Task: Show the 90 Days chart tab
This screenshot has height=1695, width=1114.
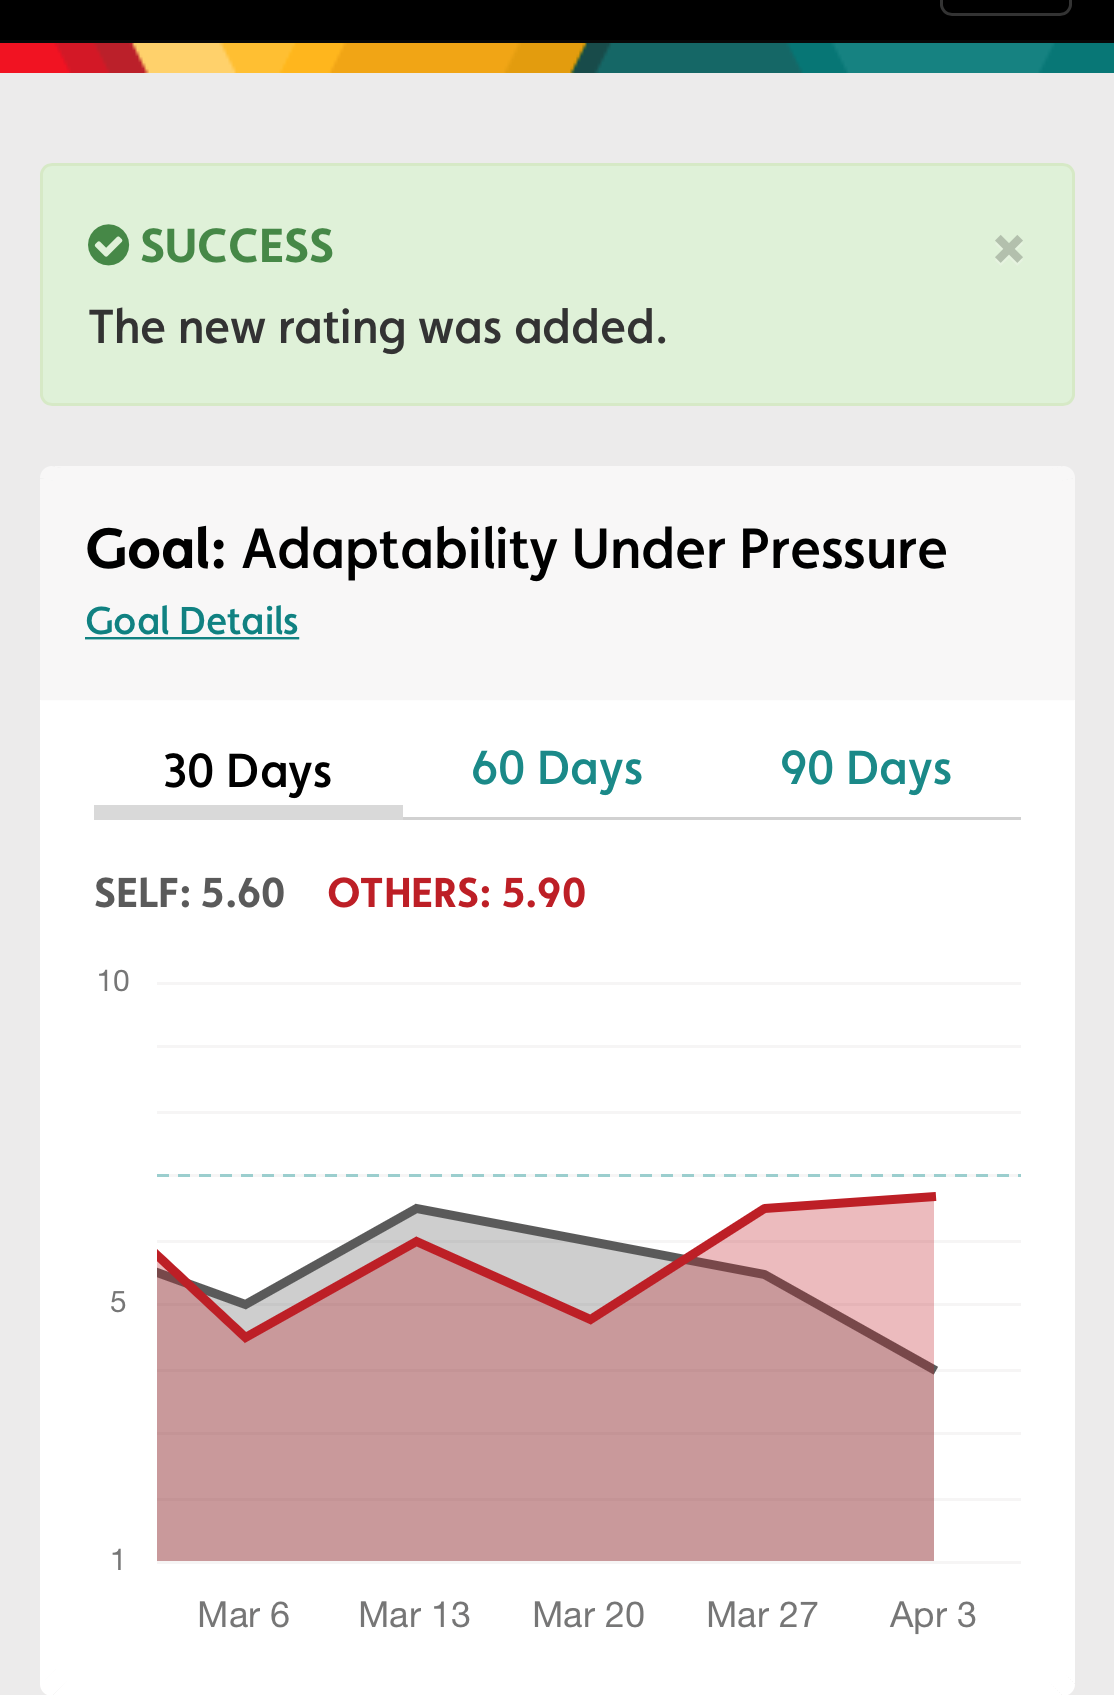Action: 866,769
